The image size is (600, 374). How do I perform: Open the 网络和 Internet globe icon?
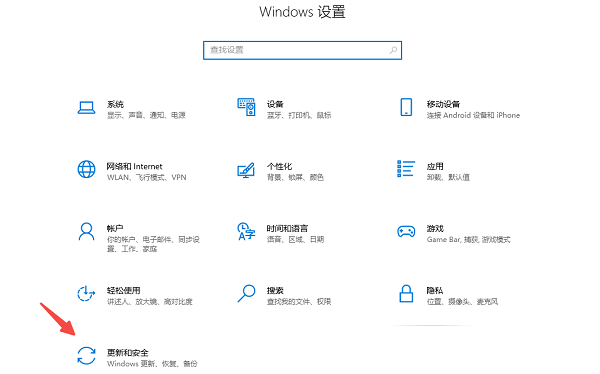click(86, 169)
